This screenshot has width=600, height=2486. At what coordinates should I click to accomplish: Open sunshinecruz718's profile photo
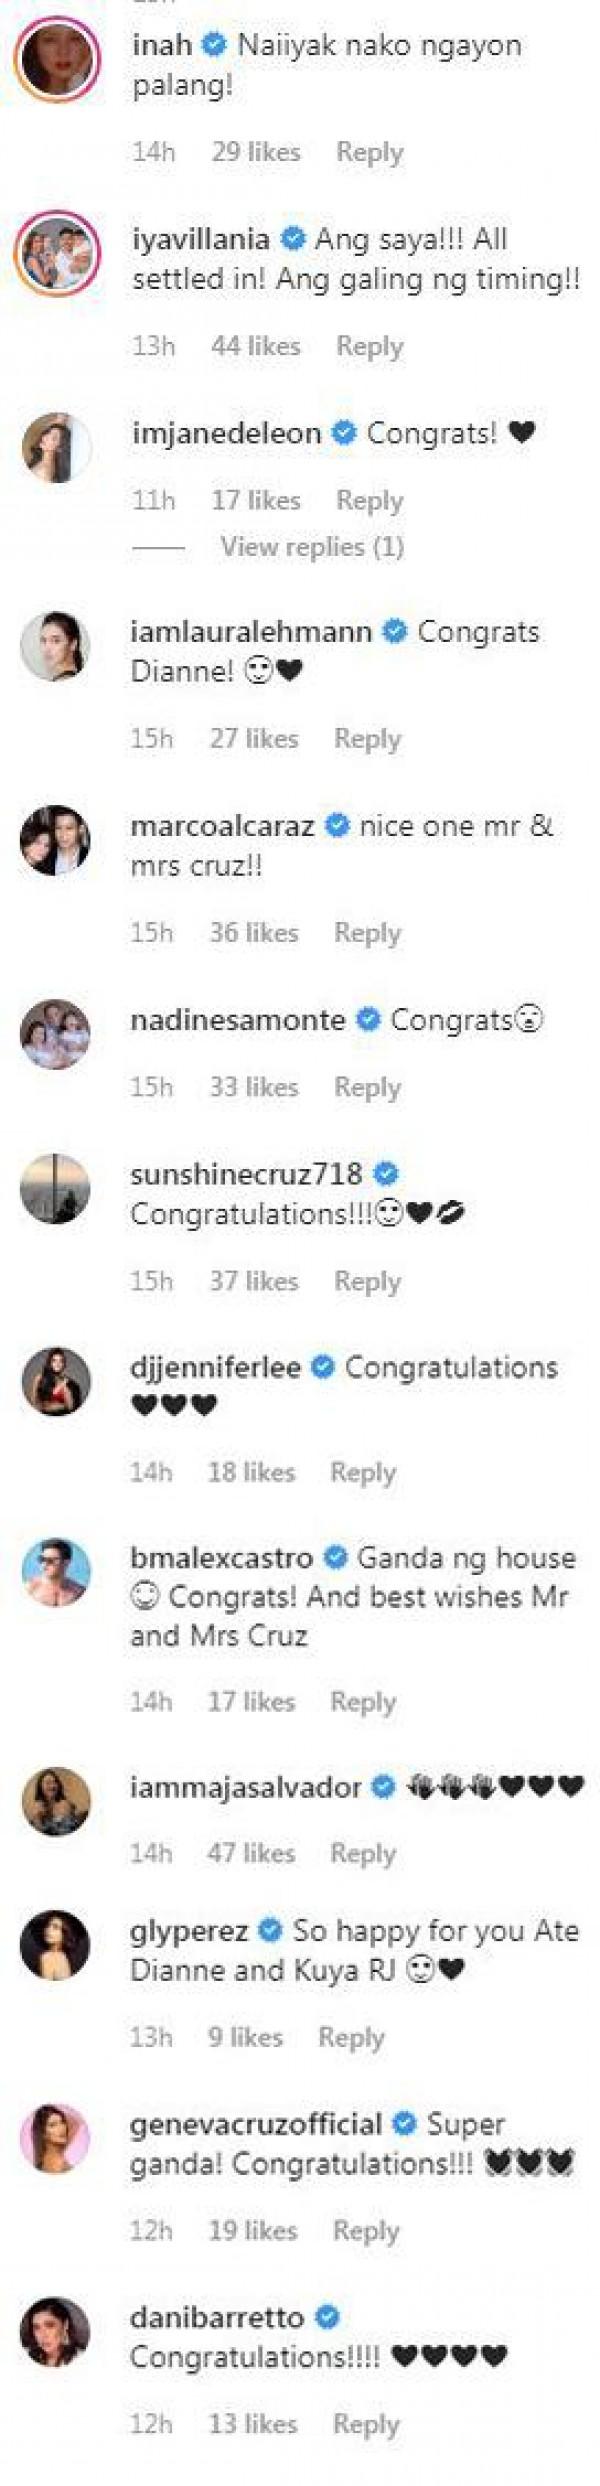(56, 1188)
